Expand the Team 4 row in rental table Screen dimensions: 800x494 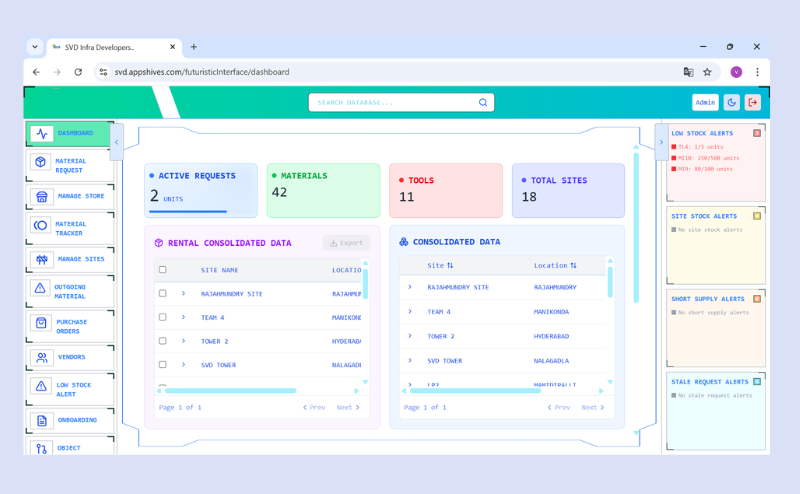[184, 318]
